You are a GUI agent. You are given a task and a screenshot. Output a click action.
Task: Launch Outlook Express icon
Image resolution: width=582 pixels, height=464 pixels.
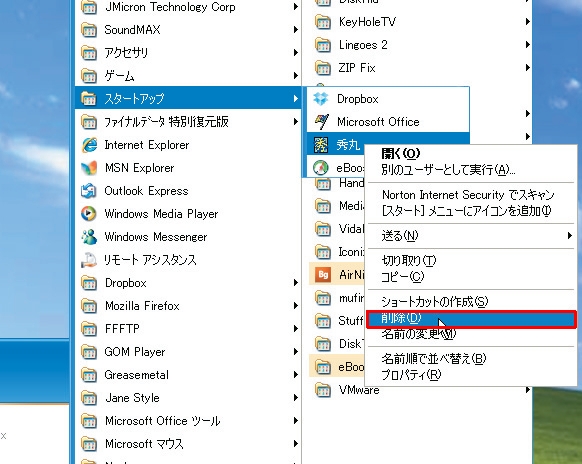[x=89, y=191]
